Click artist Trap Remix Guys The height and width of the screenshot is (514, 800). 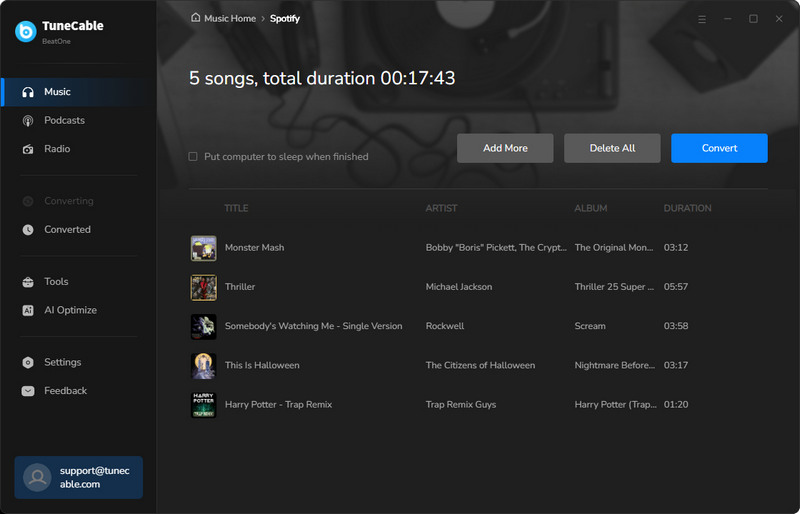tap(461, 405)
